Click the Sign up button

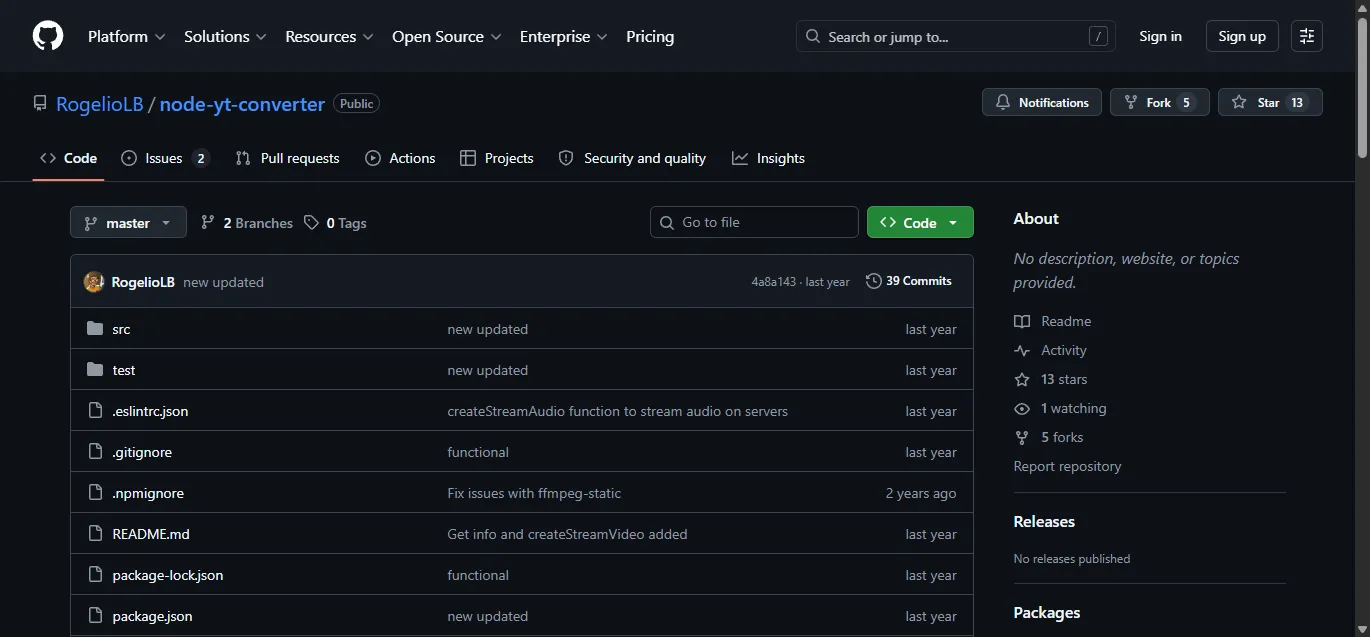[x=1242, y=36]
